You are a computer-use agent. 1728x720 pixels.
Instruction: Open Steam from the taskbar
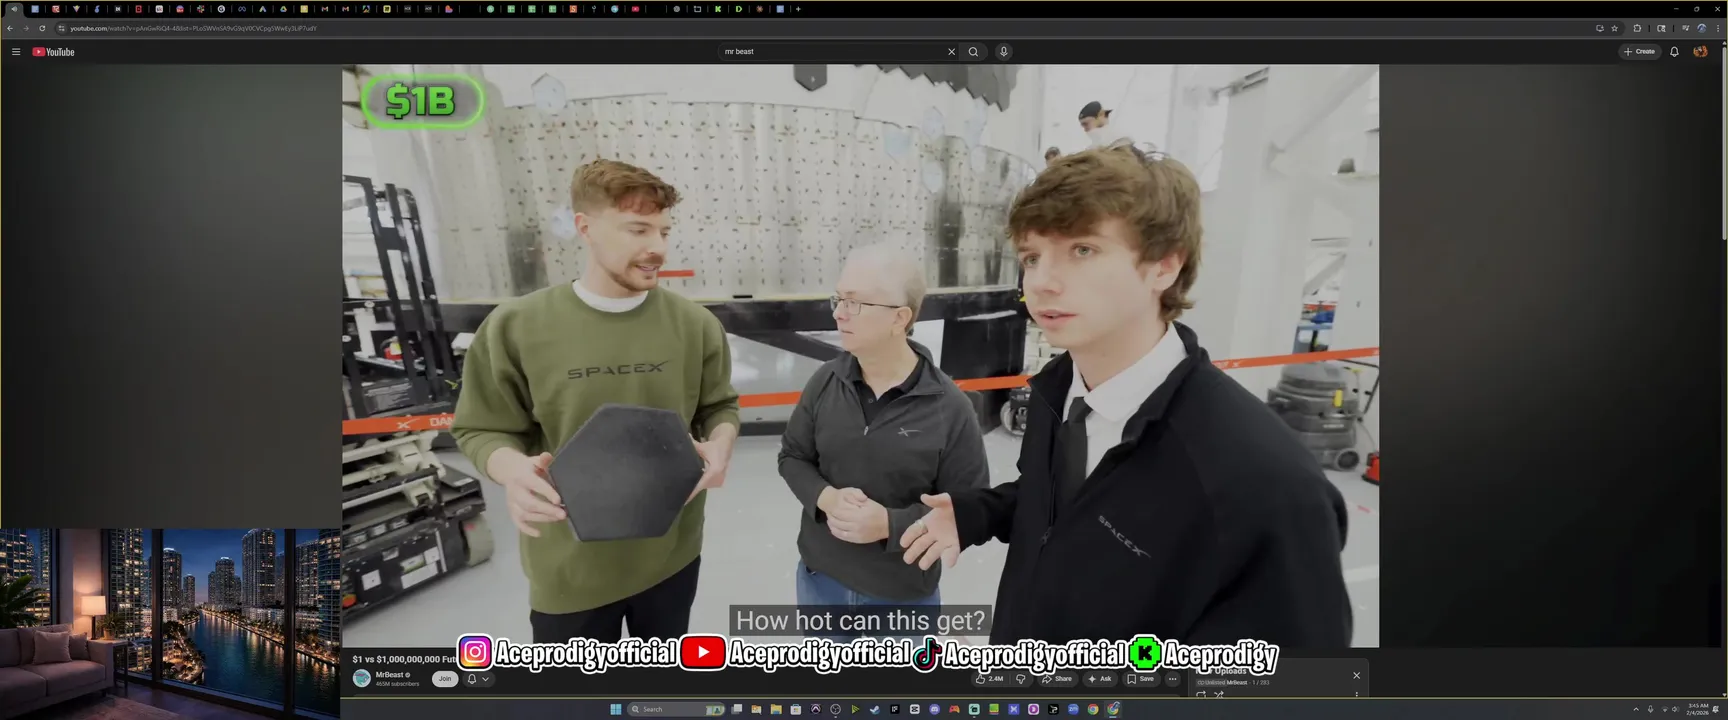coord(875,709)
